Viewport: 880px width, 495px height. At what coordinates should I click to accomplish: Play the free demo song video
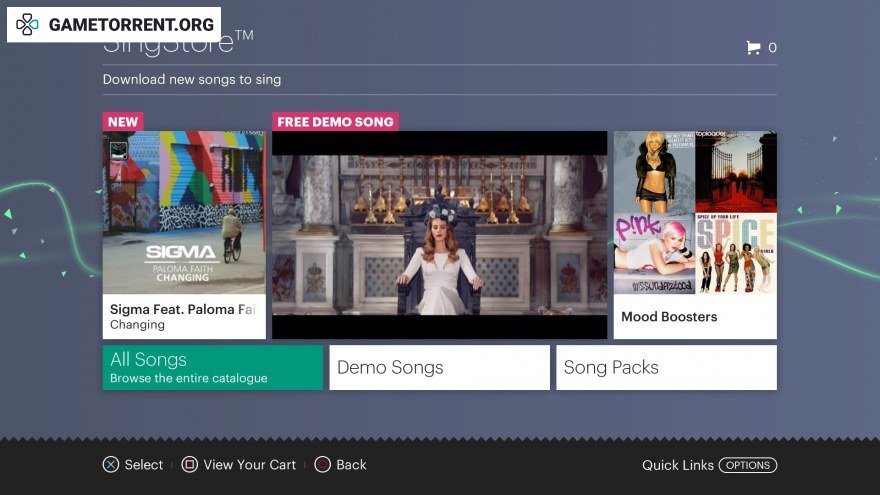(439, 235)
